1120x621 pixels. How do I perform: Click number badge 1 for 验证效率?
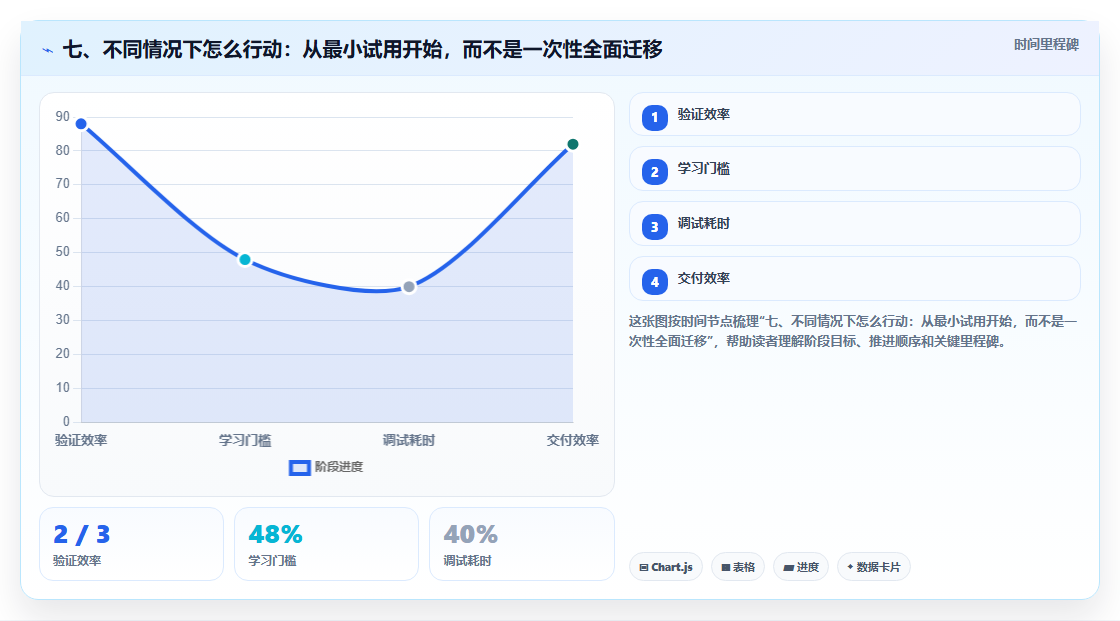pyautogui.click(x=654, y=118)
